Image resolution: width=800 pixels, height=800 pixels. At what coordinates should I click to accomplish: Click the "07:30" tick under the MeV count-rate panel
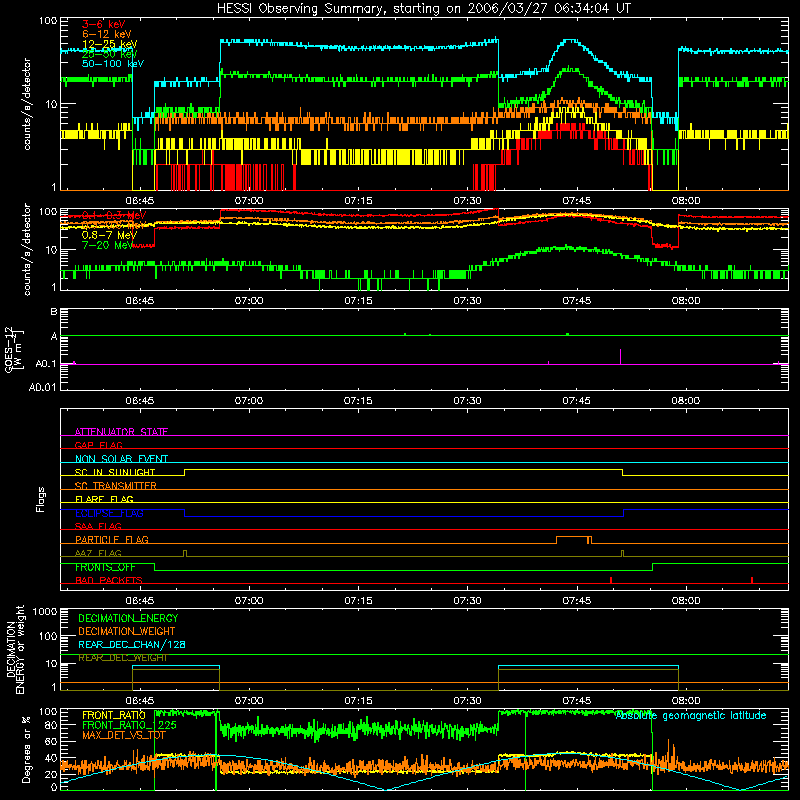click(x=467, y=301)
